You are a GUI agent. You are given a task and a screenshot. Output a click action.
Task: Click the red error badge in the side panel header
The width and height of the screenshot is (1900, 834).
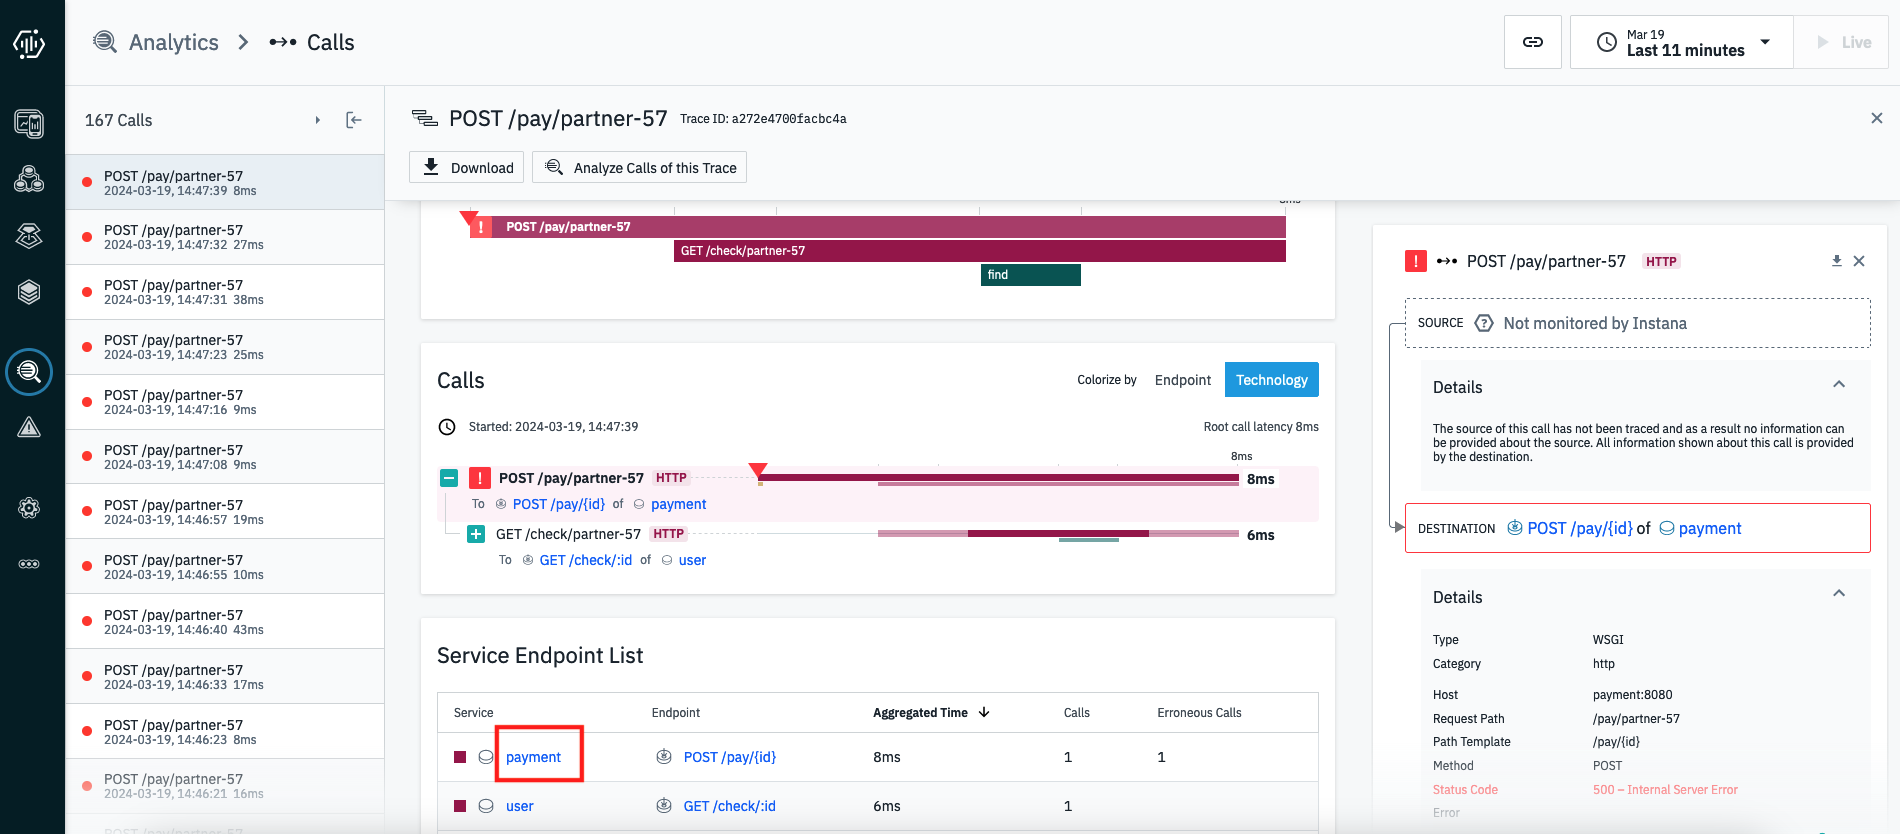1415,261
